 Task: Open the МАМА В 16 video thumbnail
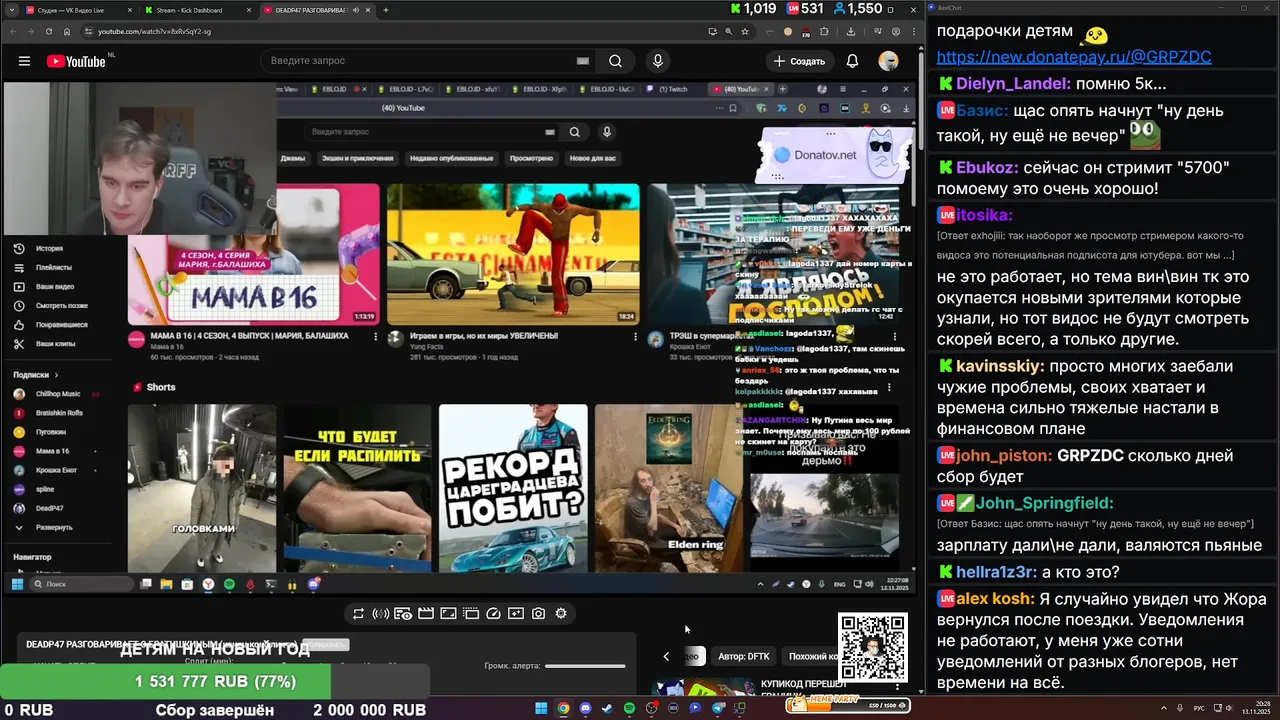(x=254, y=254)
